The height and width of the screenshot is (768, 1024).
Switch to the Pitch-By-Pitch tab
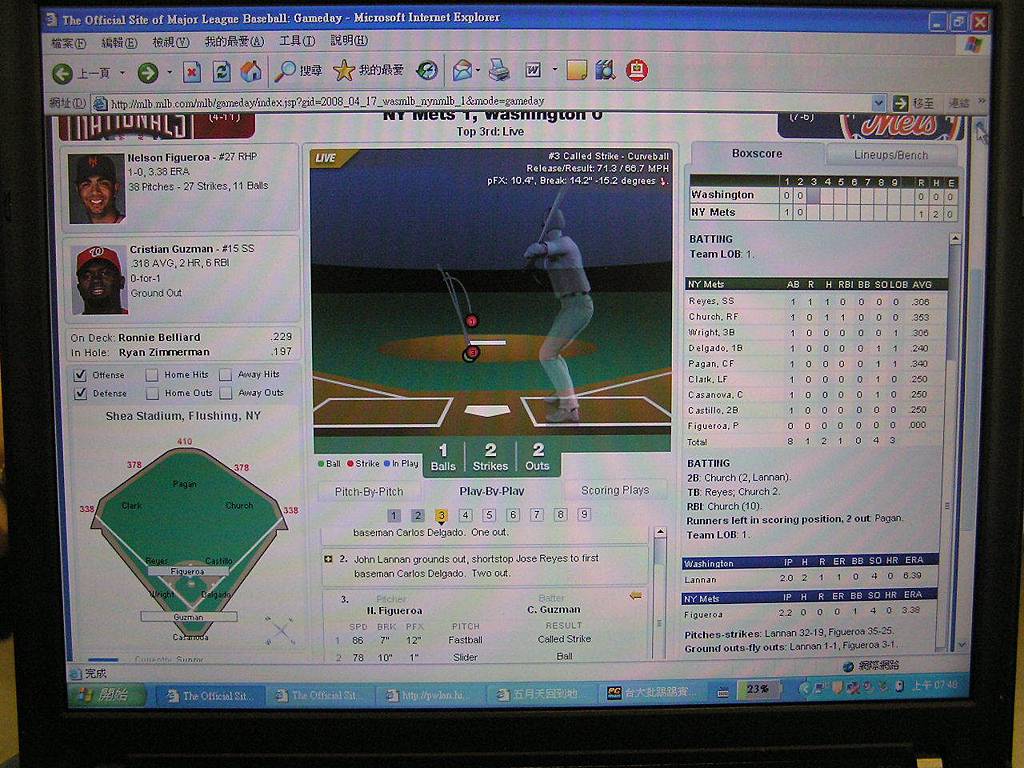click(369, 492)
